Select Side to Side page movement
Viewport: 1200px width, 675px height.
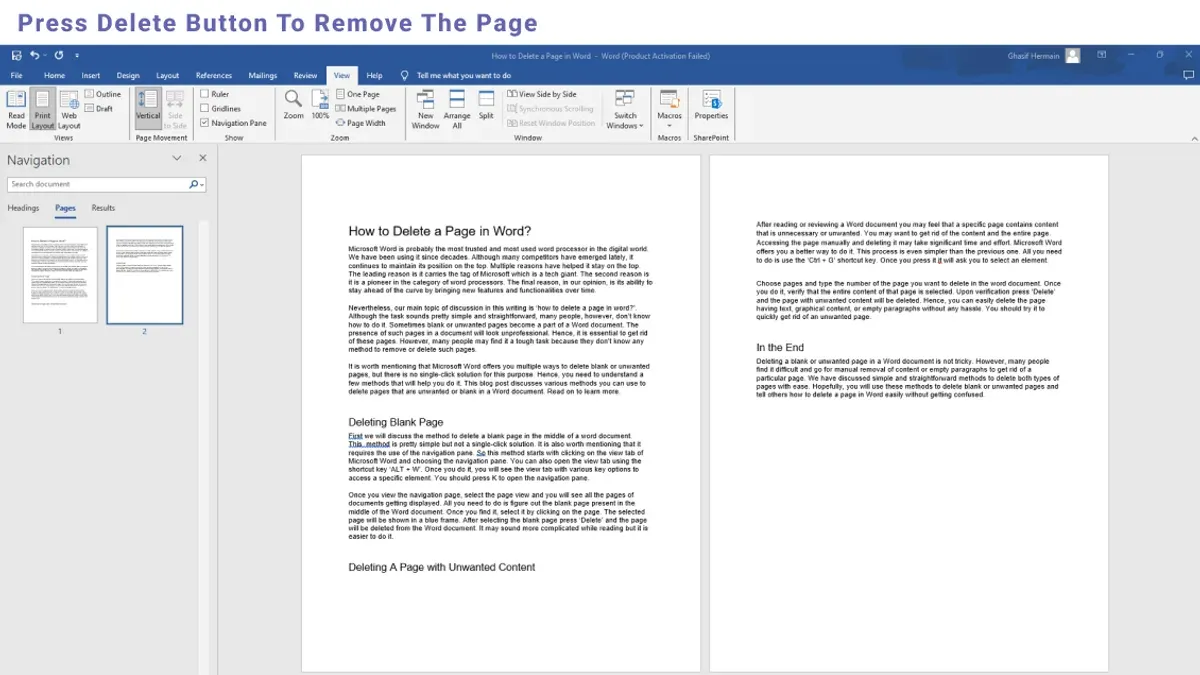[x=175, y=109]
